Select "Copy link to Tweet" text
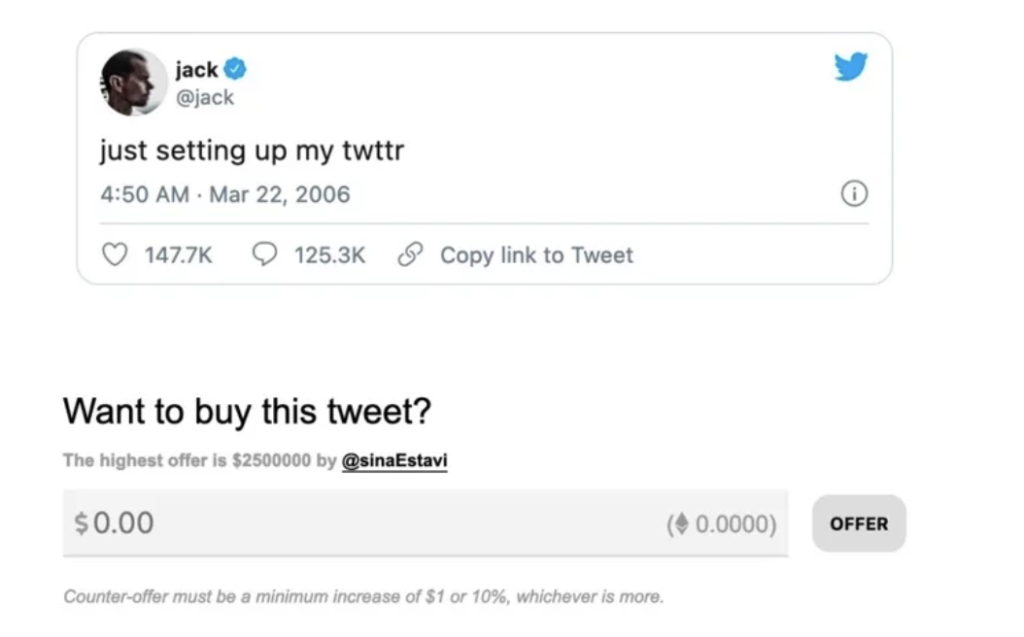Viewport: 1024px width, 637px height. tap(536, 255)
